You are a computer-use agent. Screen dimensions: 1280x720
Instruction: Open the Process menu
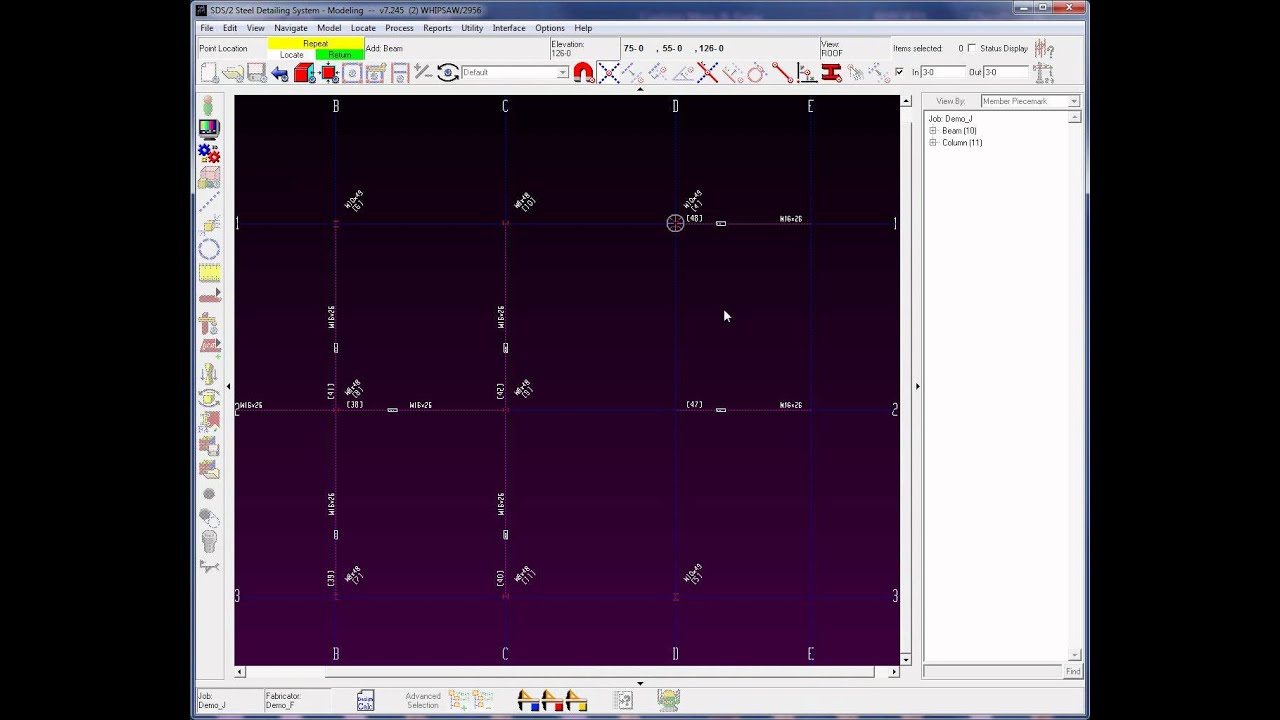[399, 28]
